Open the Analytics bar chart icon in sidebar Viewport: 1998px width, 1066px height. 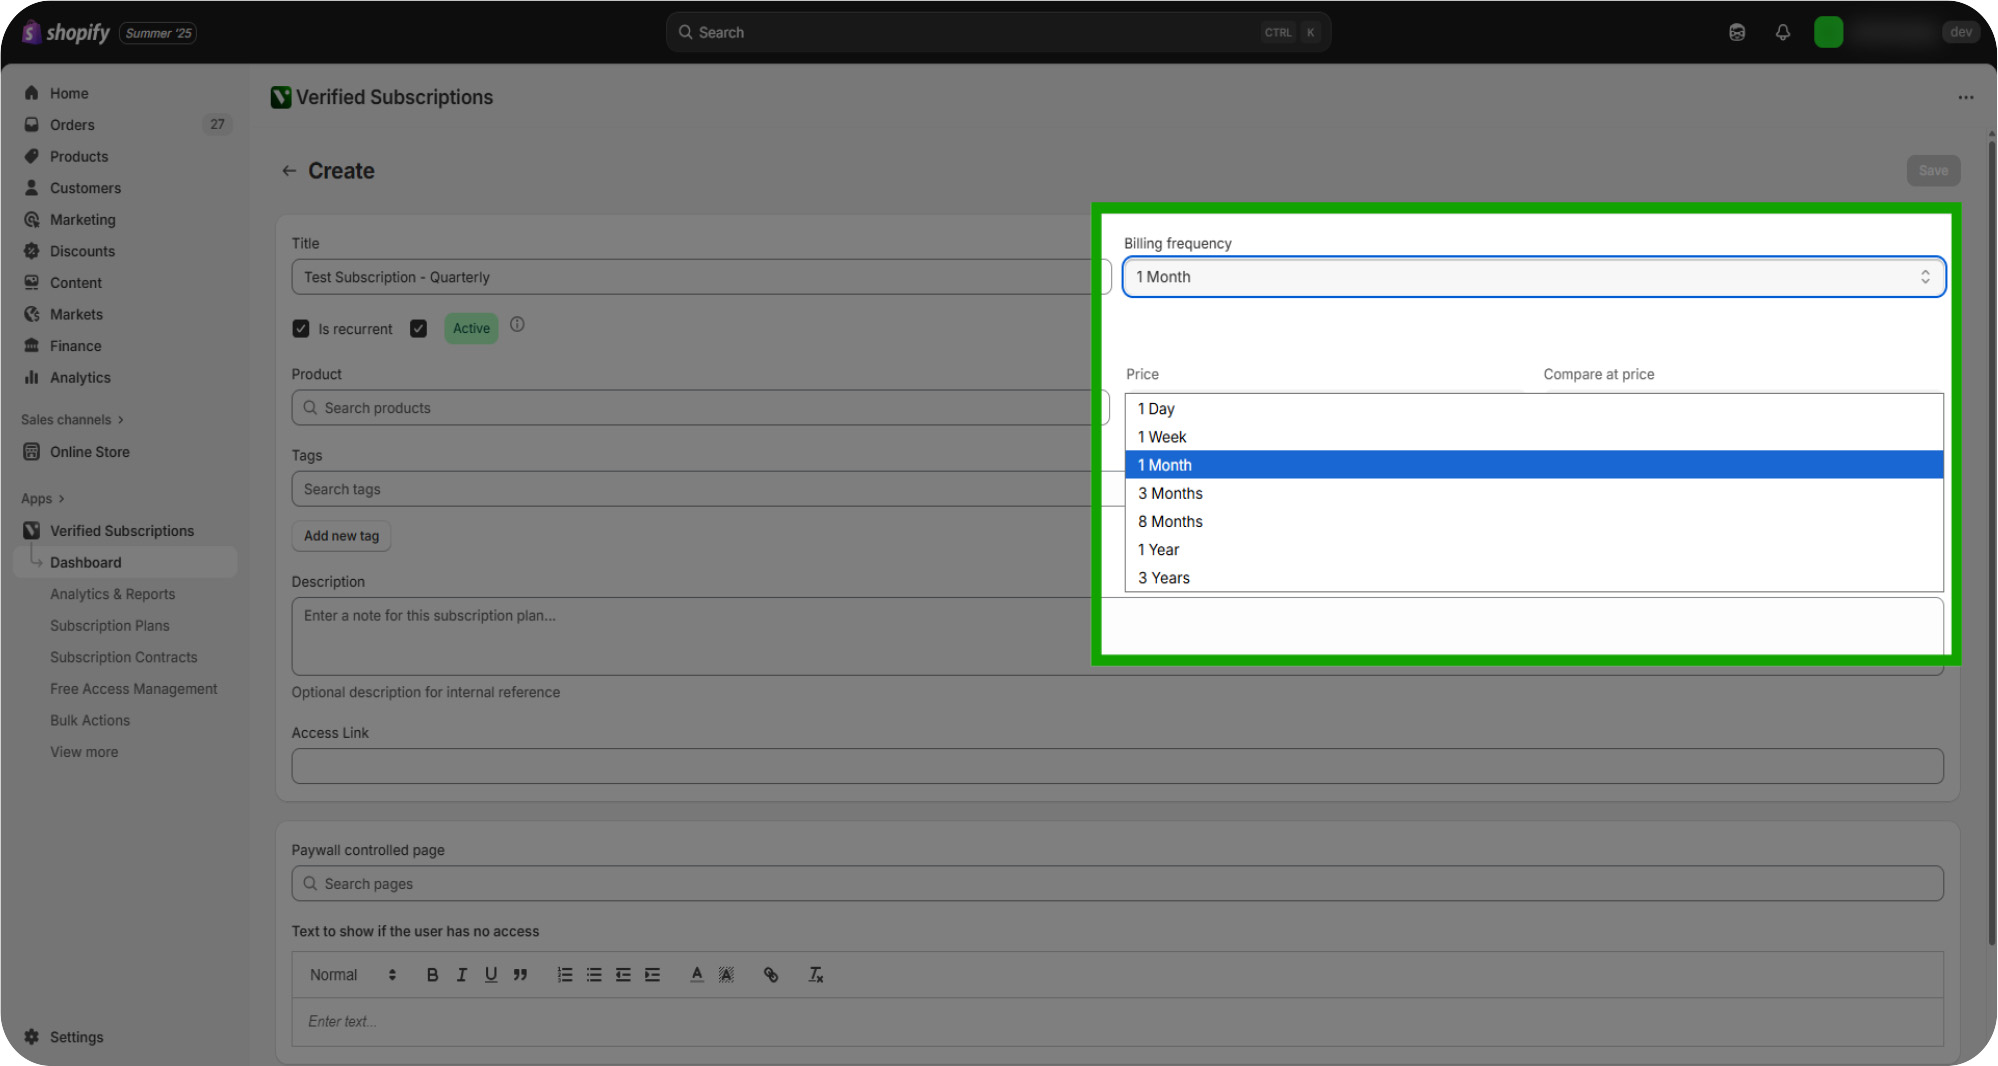pos(32,378)
